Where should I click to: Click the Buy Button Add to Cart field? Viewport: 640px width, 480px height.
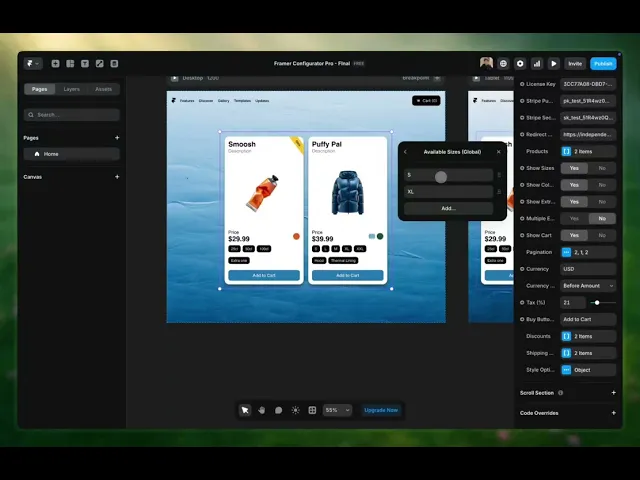[x=588, y=319]
